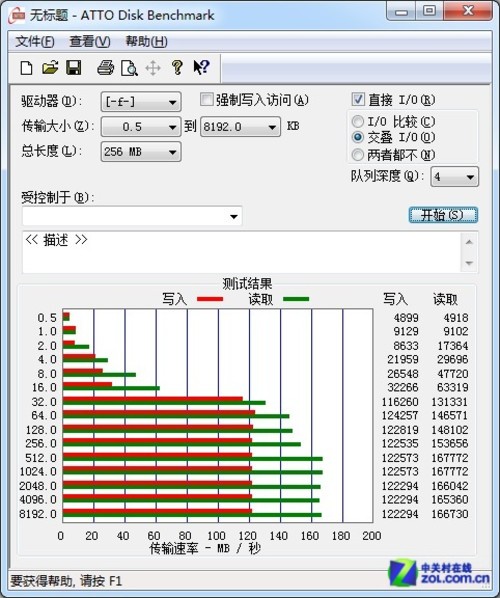The width and height of the screenshot is (500, 598).
Task: Open About via question mark icon
Action: [177, 68]
